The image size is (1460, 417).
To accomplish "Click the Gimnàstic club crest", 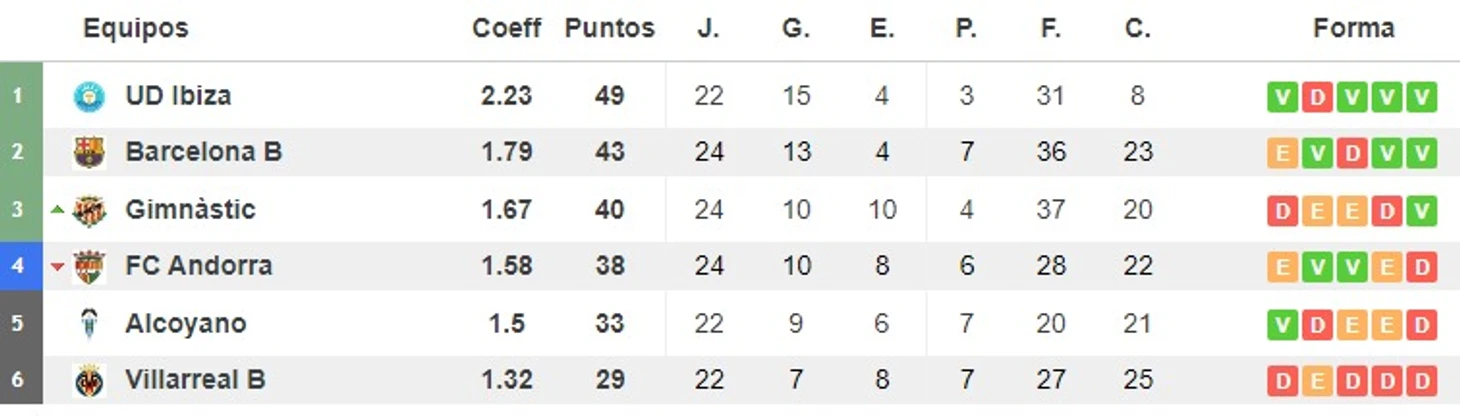I will click(89, 210).
